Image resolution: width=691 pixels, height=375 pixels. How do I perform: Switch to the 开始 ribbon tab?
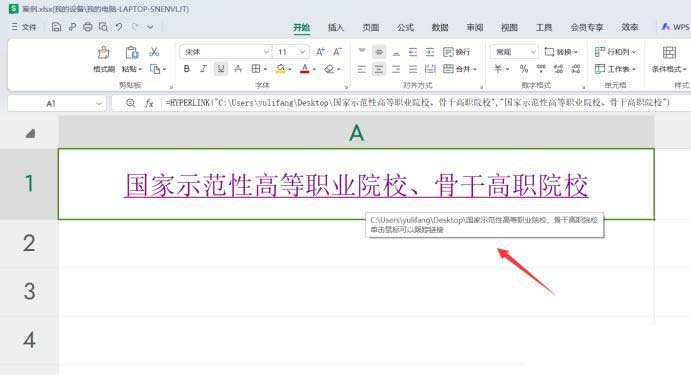pyautogui.click(x=301, y=27)
